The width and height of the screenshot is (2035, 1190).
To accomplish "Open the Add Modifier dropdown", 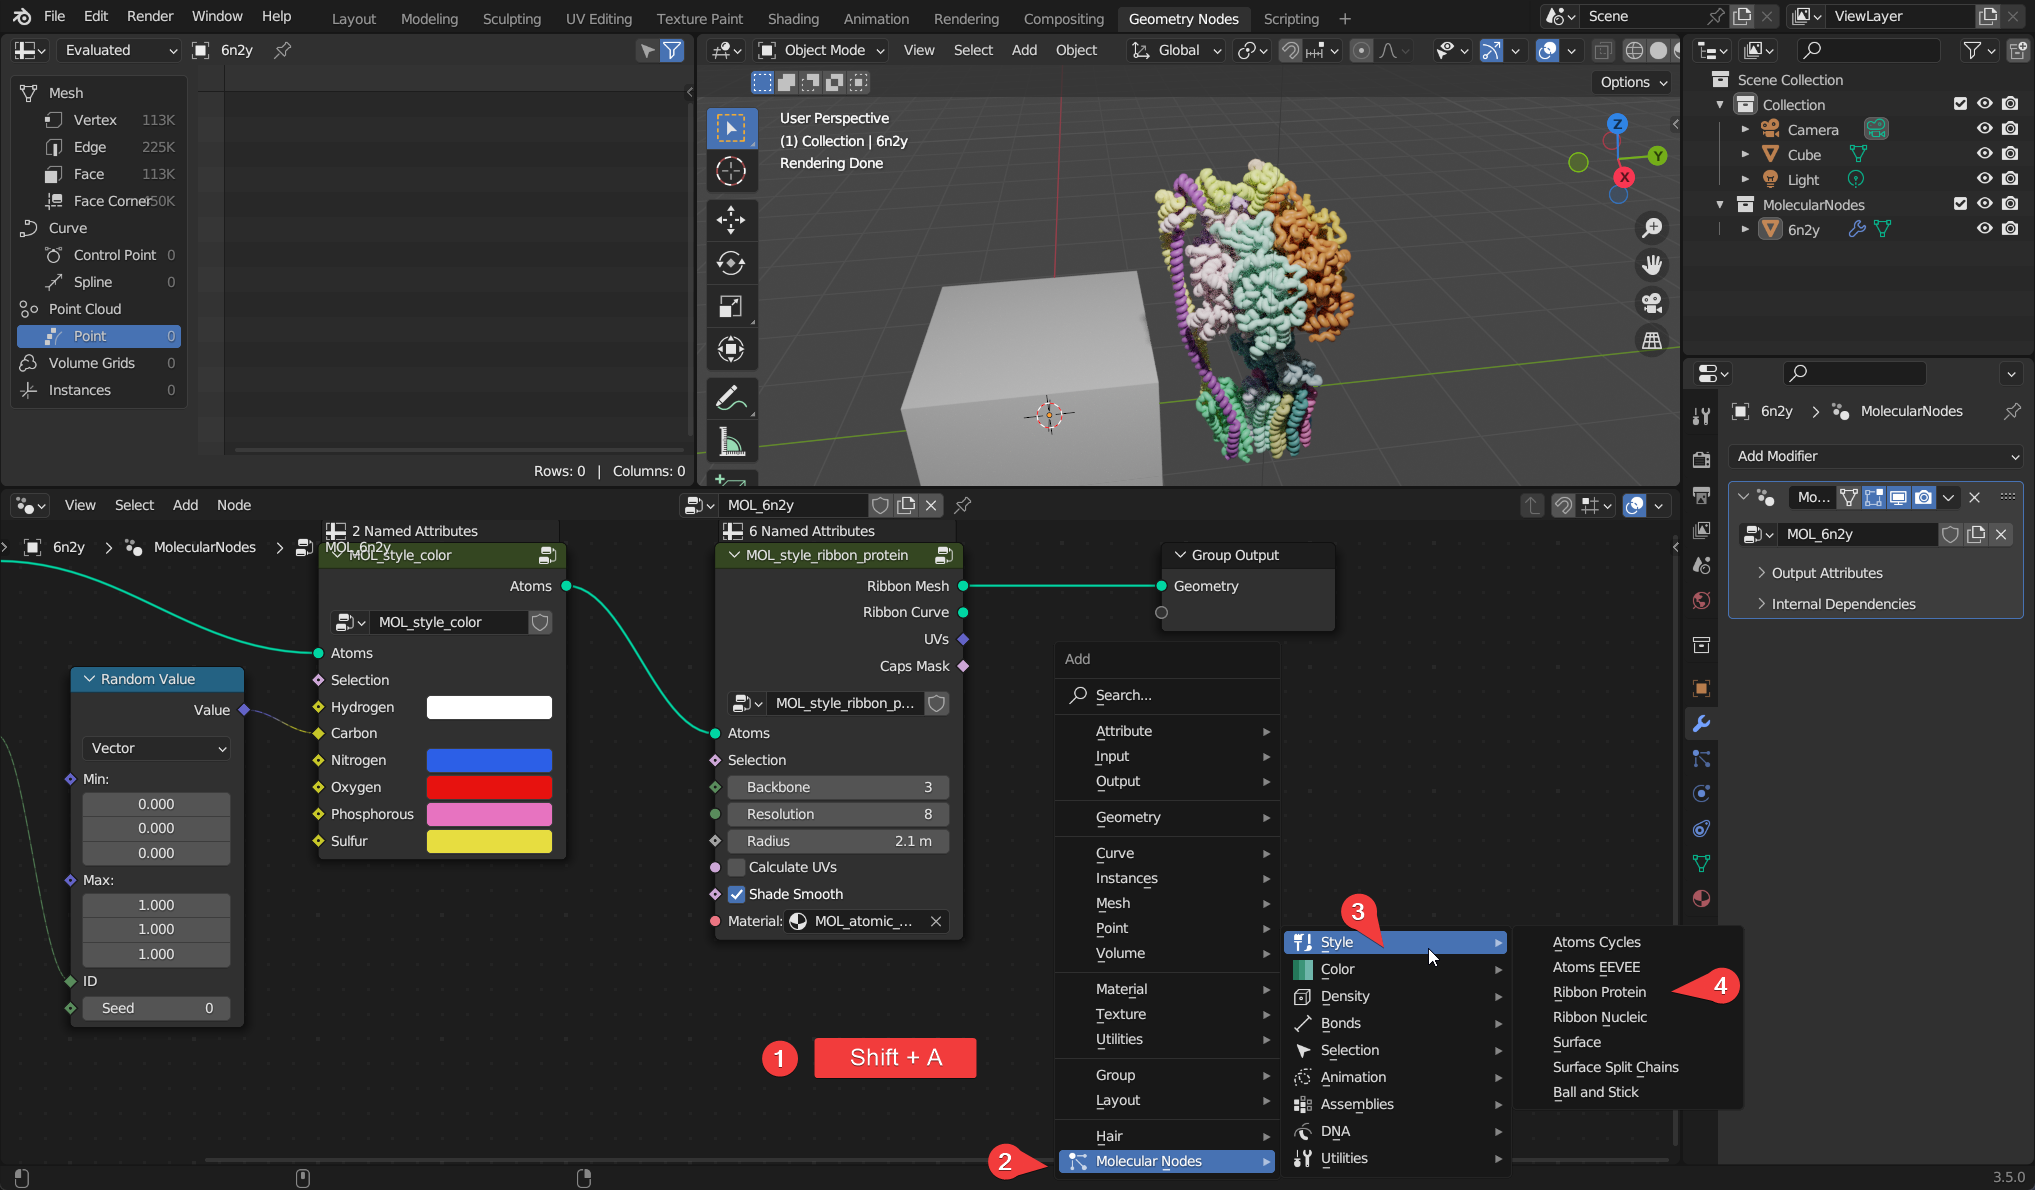I will click(x=1877, y=456).
